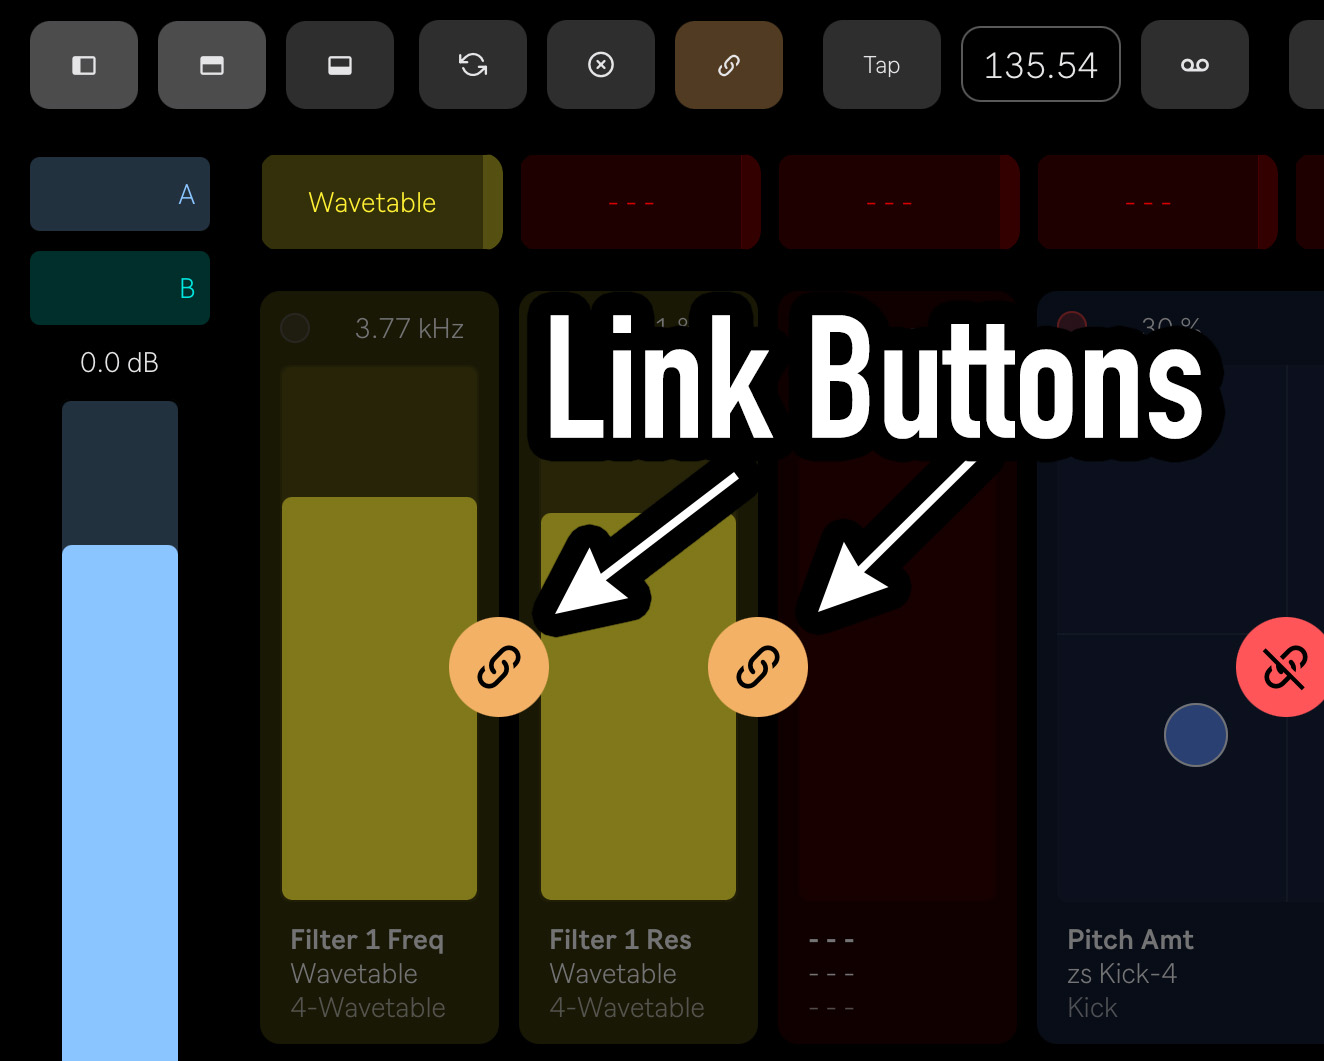Click the blue master volume fader

[x=120, y=731]
